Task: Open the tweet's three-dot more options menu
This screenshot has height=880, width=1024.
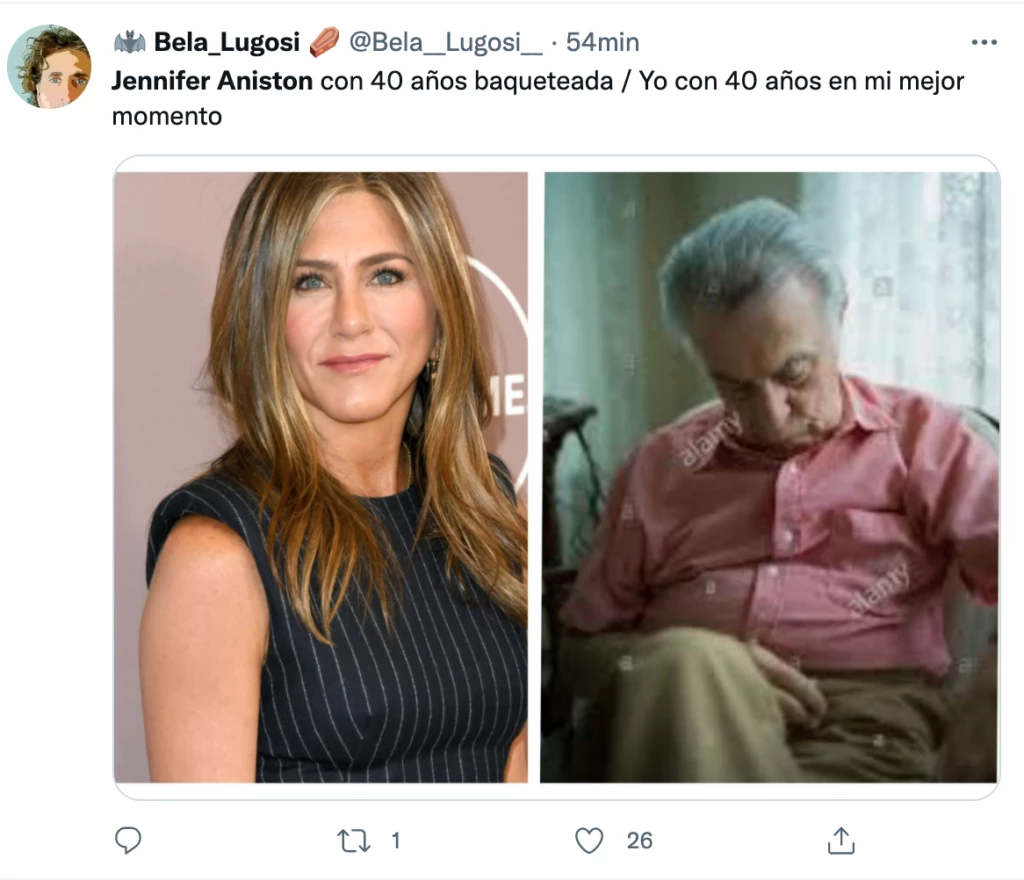Action: point(984,43)
